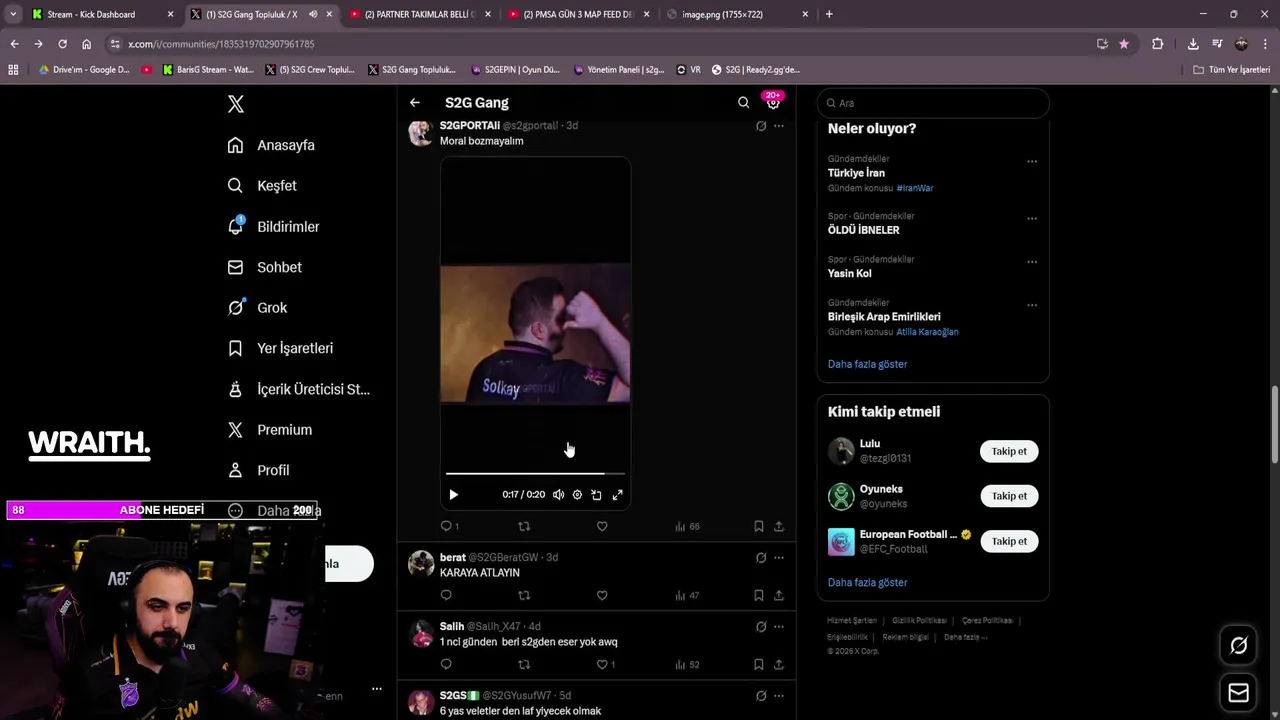Image resolution: width=1280 pixels, height=720 pixels.
Task: Open Premium in the sidebar
Action: tap(270, 430)
